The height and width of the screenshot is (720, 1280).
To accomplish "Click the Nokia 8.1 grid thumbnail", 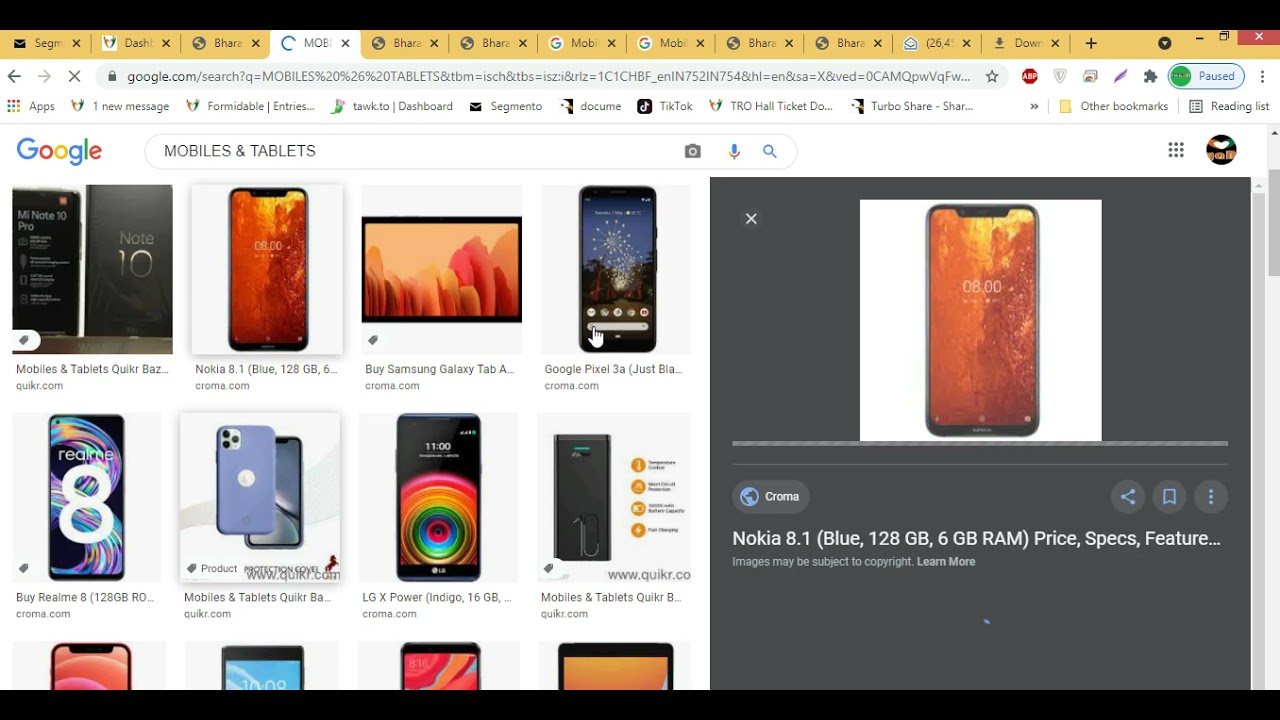I will pyautogui.click(x=267, y=269).
